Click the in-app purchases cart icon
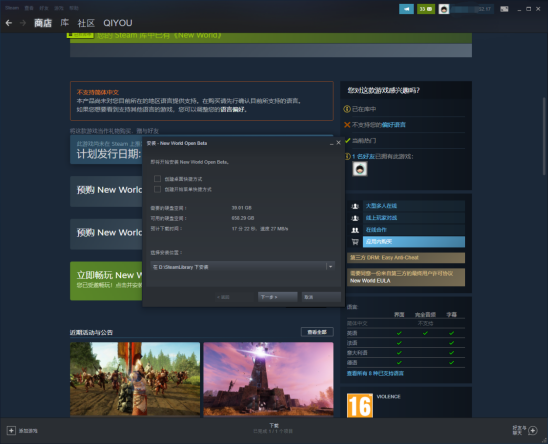The width and height of the screenshot is (548, 444). tap(355, 242)
